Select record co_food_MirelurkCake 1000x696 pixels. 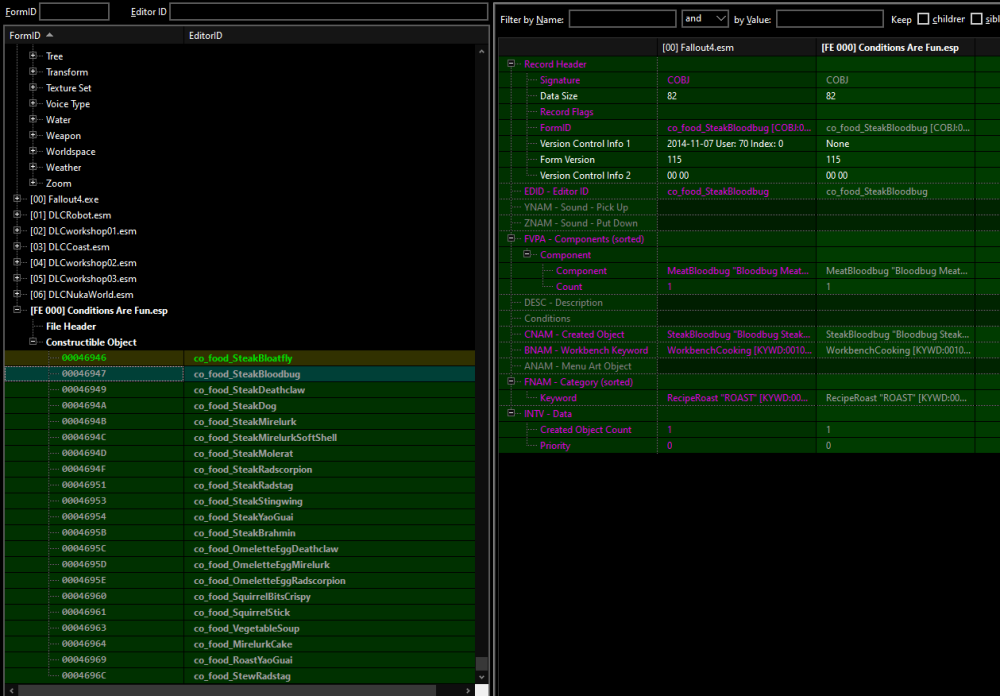(x=242, y=644)
